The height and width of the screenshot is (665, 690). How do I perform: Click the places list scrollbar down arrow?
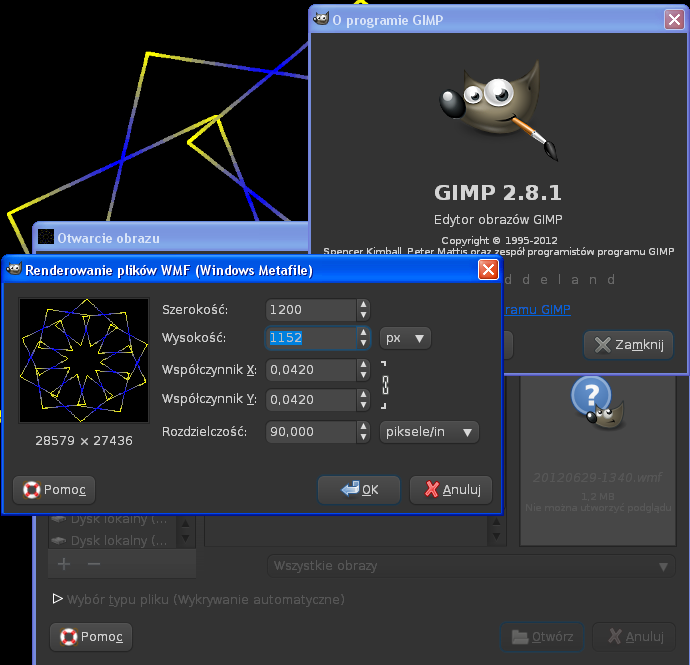[x=186, y=538]
